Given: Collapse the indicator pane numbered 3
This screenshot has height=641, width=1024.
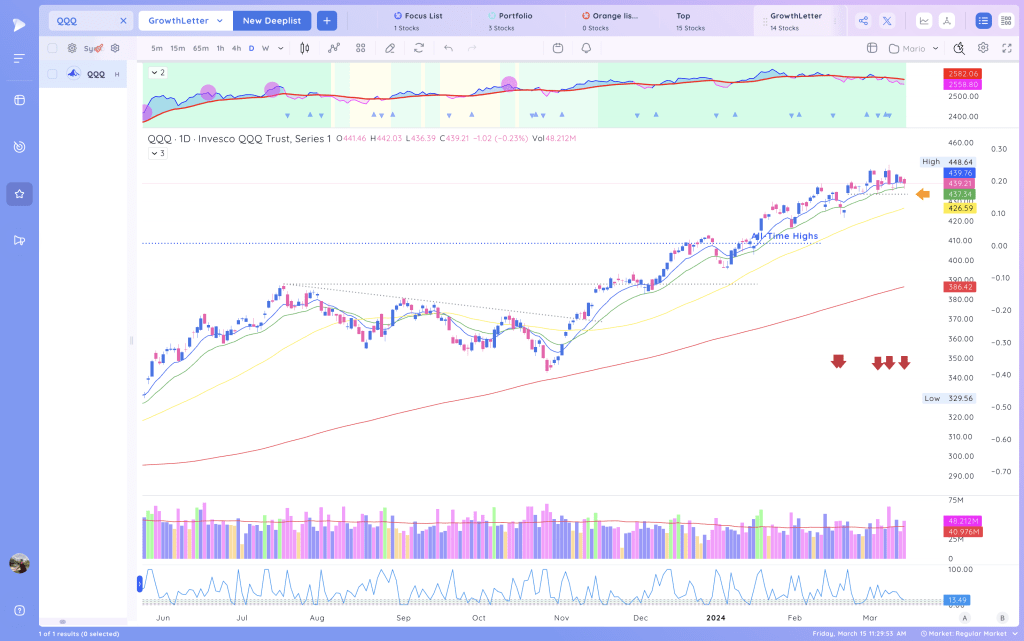Looking at the screenshot, I should (158, 153).
